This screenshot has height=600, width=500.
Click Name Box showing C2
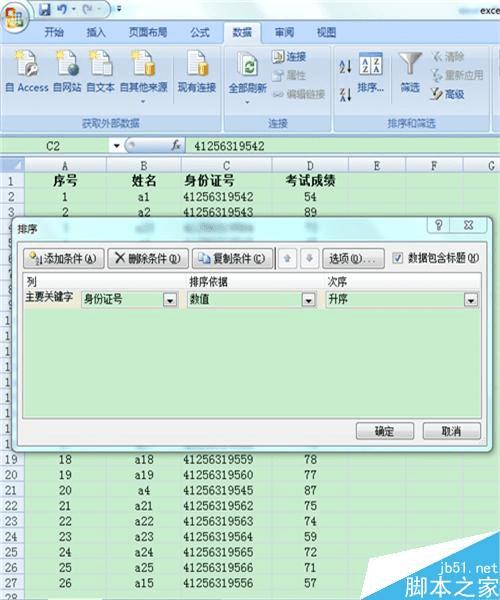click(55, 146)
